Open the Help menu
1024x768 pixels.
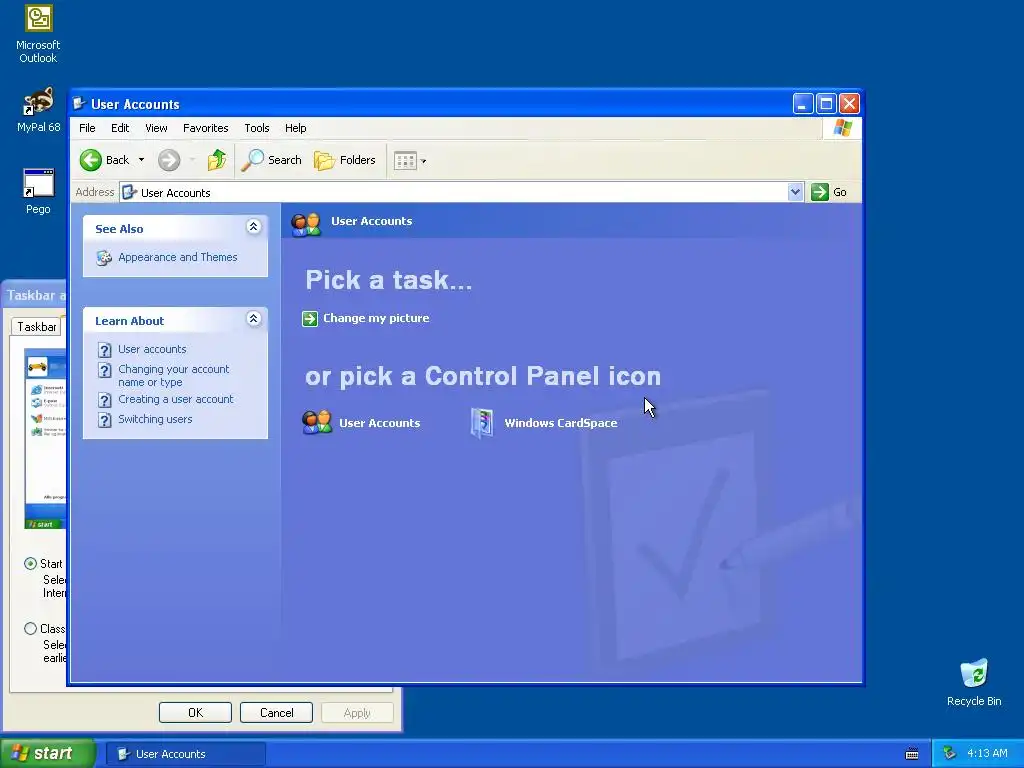click(x=295, y=128)
